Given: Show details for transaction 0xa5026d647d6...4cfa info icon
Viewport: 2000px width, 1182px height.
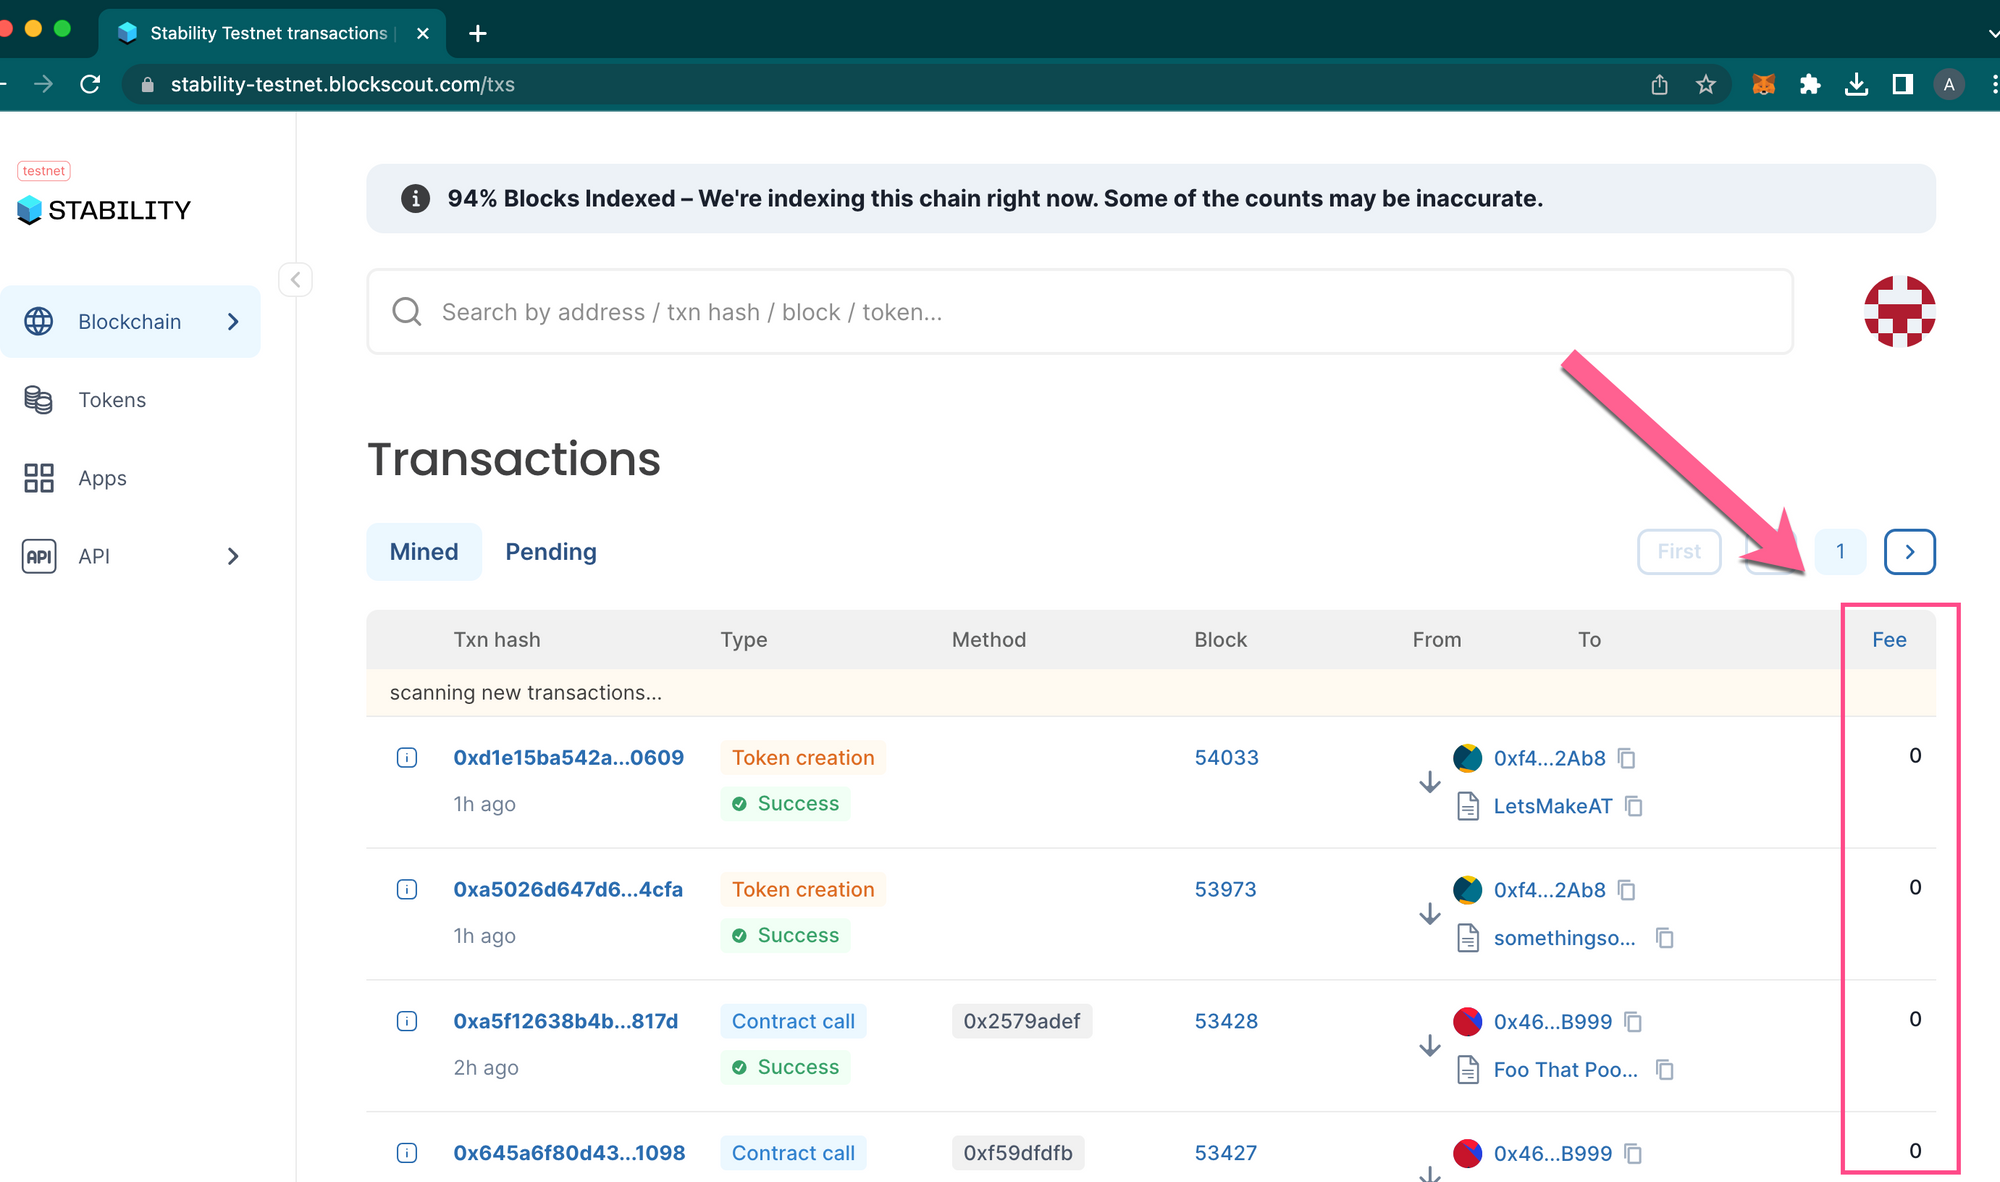Looking at the screenshot, I should (407, 890).
